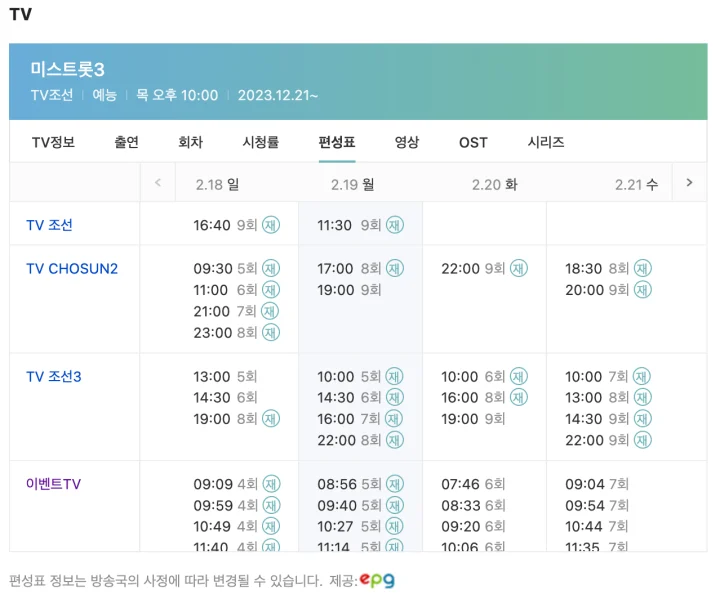Viewport: 720px width, 599px height.
Task: Open the TV정보 tab
Action: click(53, 142)
